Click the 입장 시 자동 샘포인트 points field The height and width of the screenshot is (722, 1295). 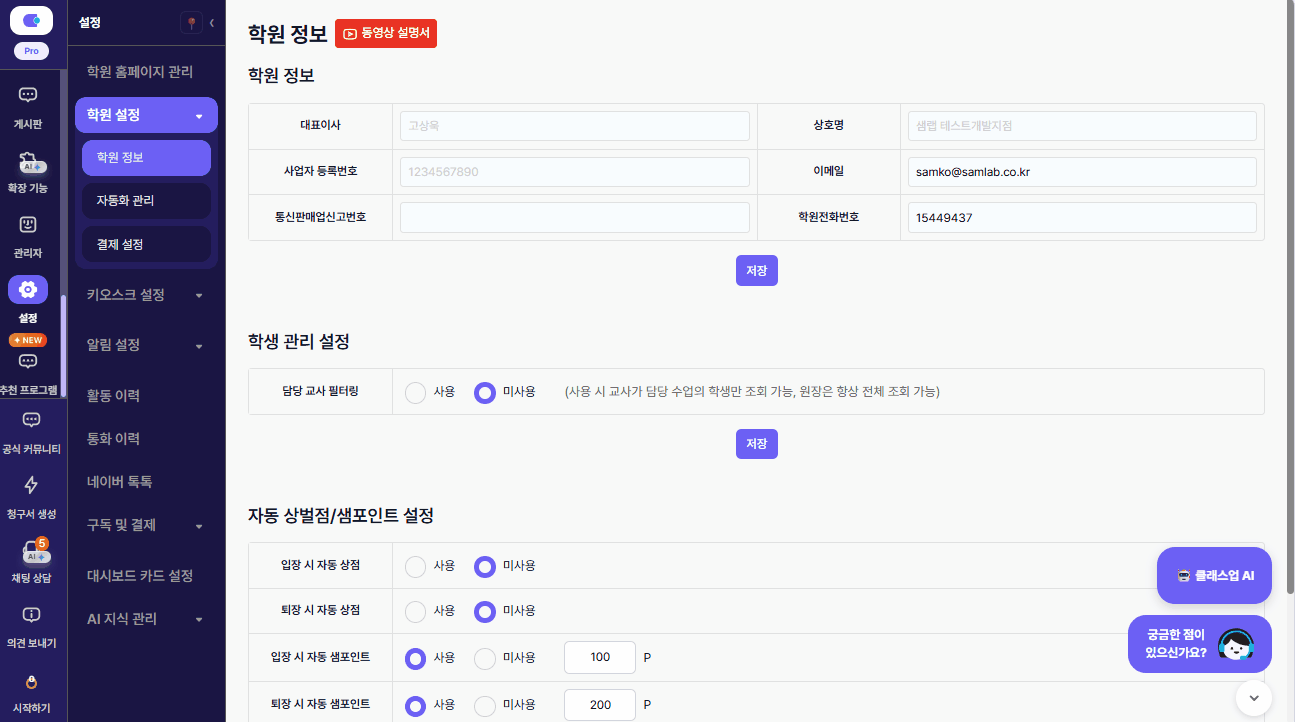click(600, 658)
